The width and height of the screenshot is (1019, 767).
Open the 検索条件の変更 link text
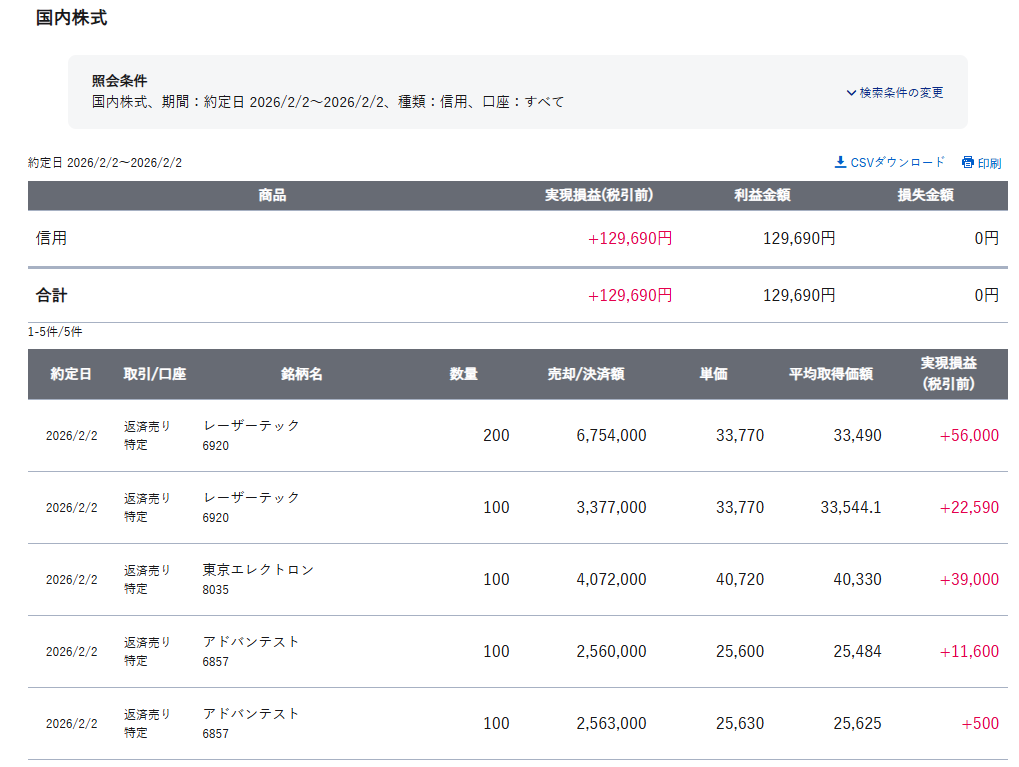click(901, 93)
